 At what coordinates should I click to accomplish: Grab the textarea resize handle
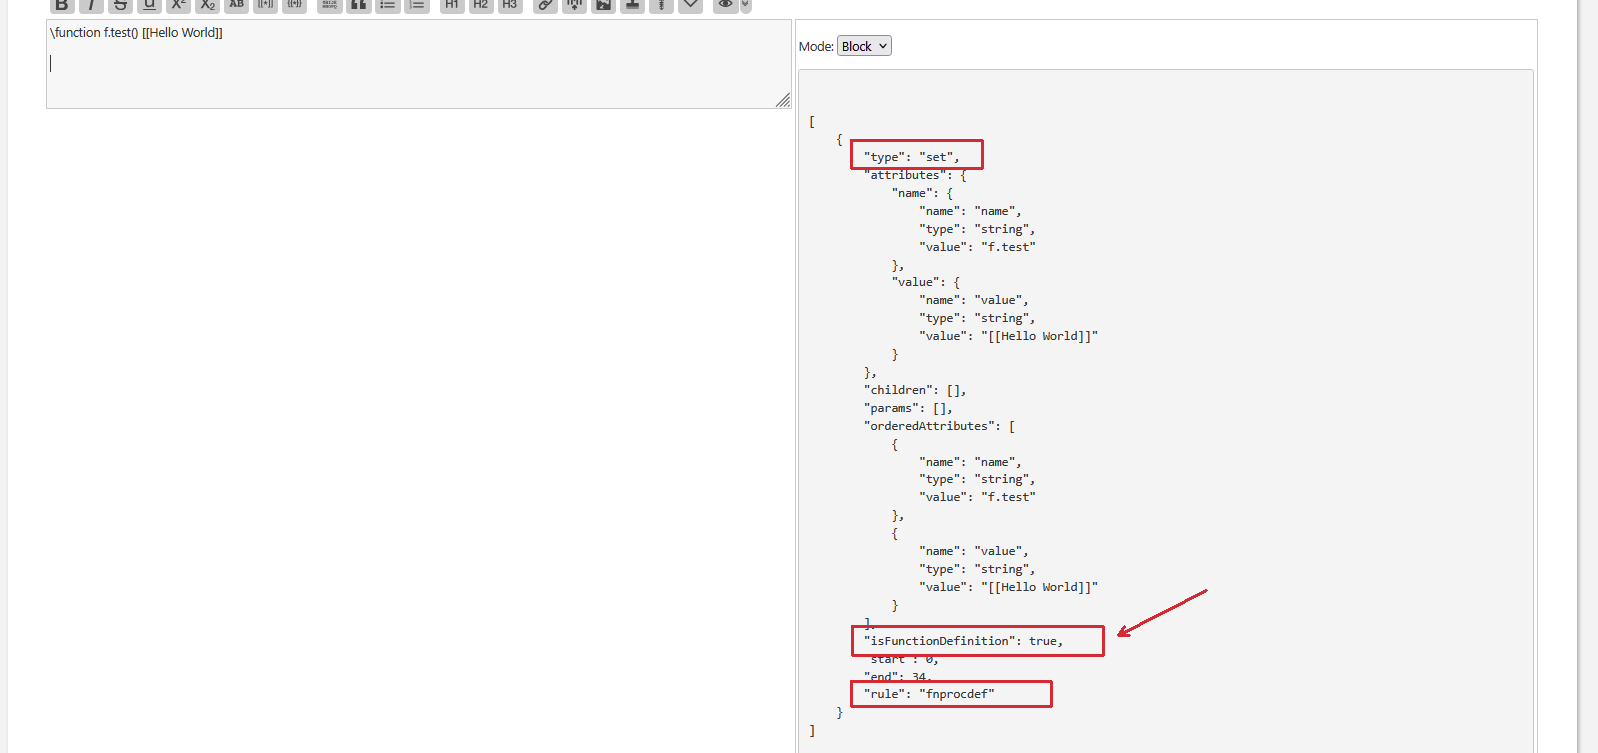coord(783,100)
